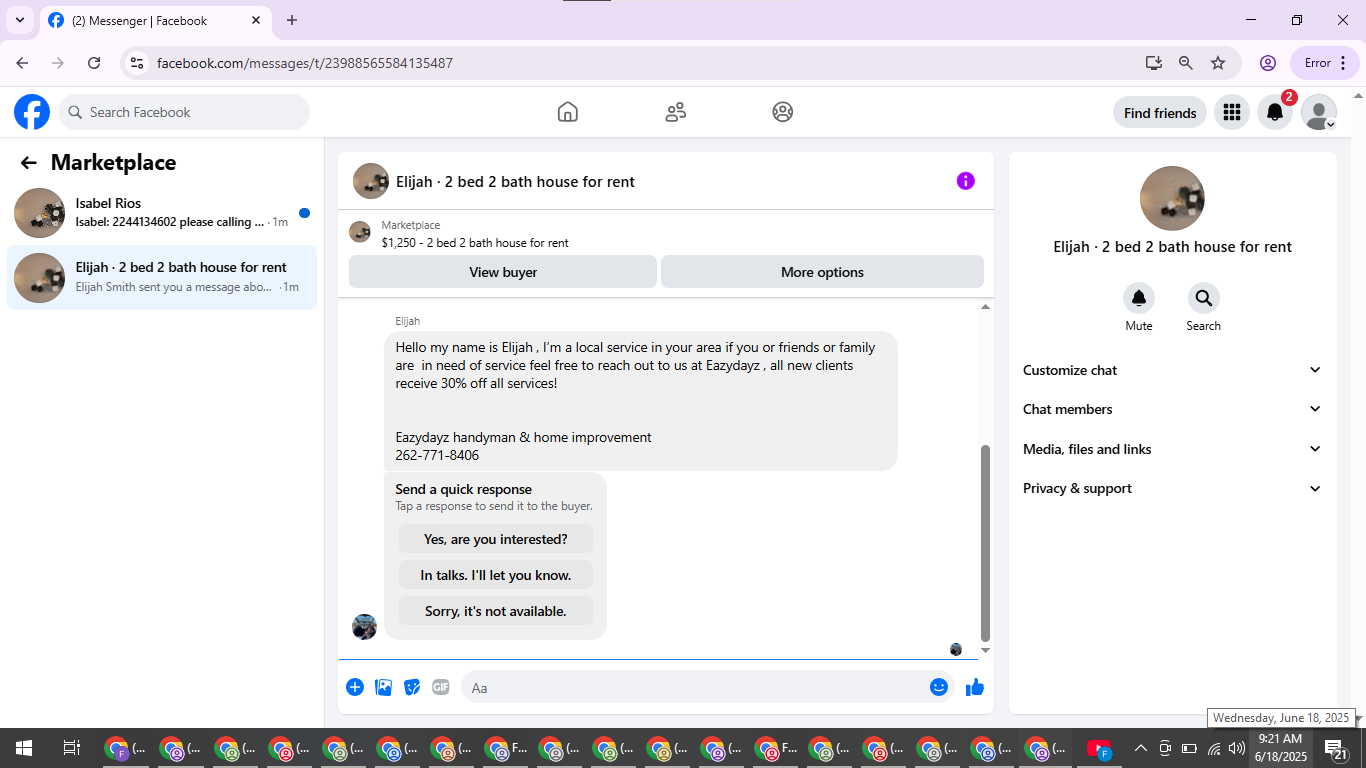
Task: Expand Media, files and links section
Action: (1172, 449)
